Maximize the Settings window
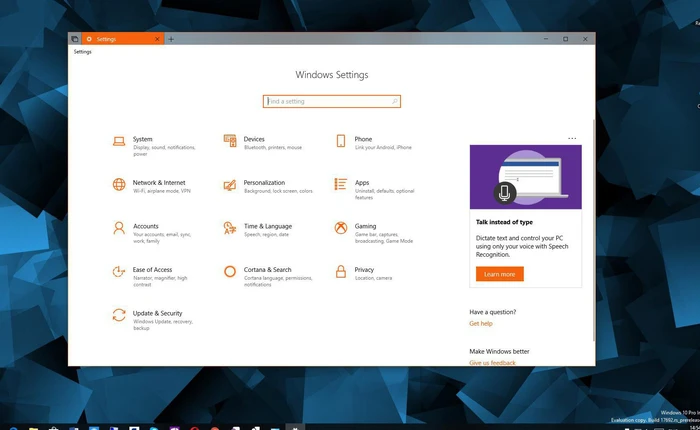Screen dimensions: 700x430 (x=565, y=39)
